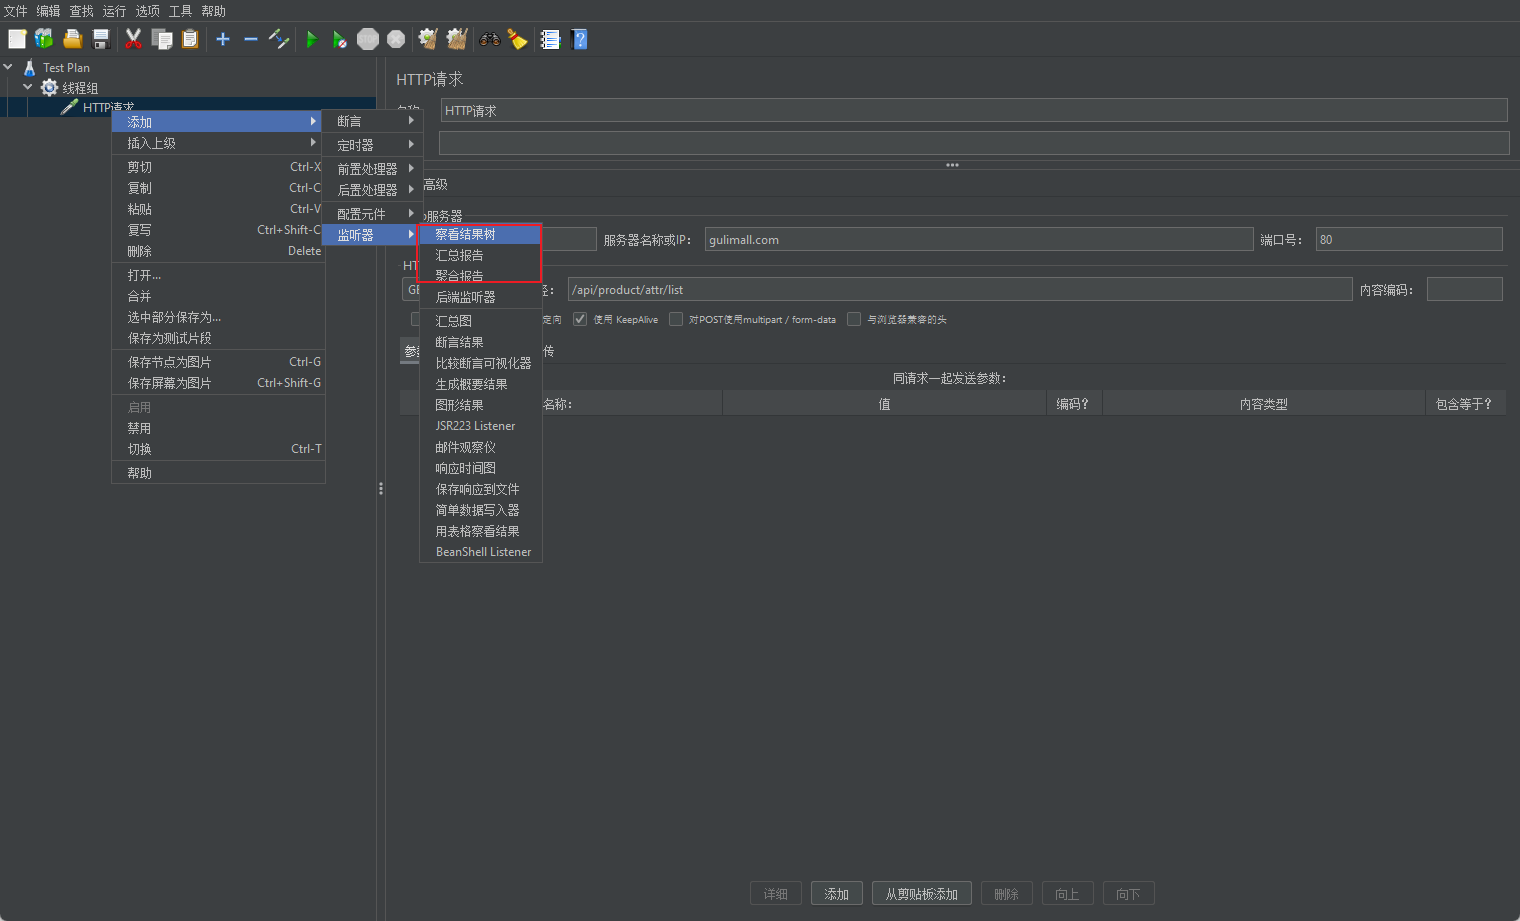Choose 用表格察看结果 listener

[x=480, y=531]
